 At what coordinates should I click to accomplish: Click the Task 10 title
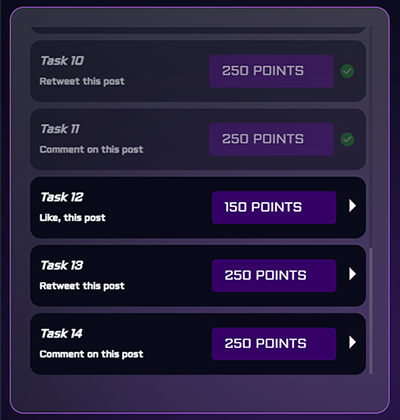coord(62,61)
